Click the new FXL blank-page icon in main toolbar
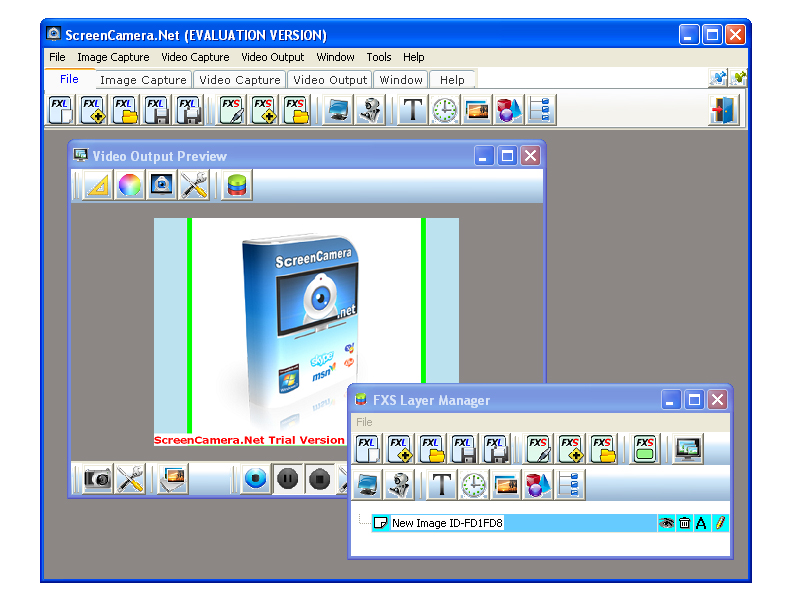 click(x=61, y=110)
